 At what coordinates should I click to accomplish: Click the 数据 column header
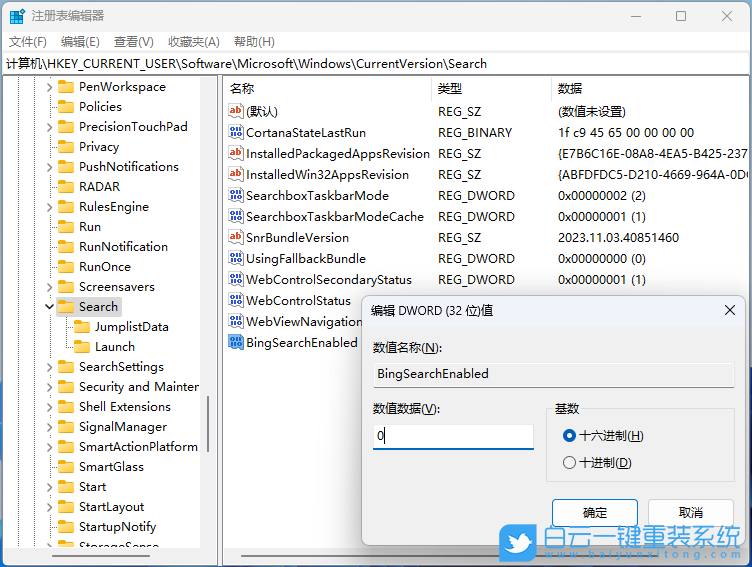point(650,88)
